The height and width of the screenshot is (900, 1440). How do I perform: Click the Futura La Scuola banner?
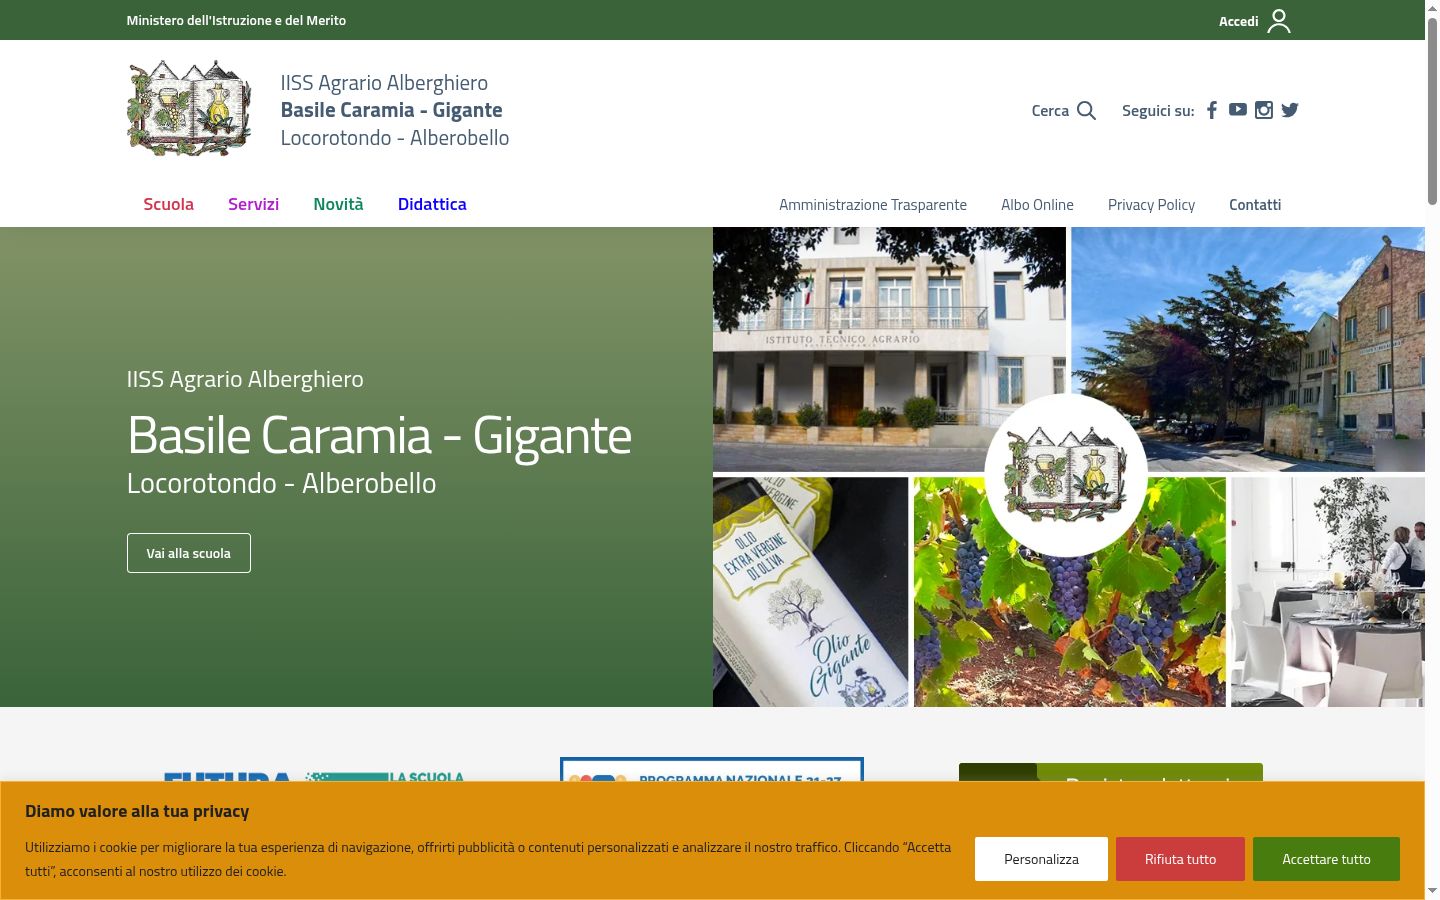[x=314, y=776]
